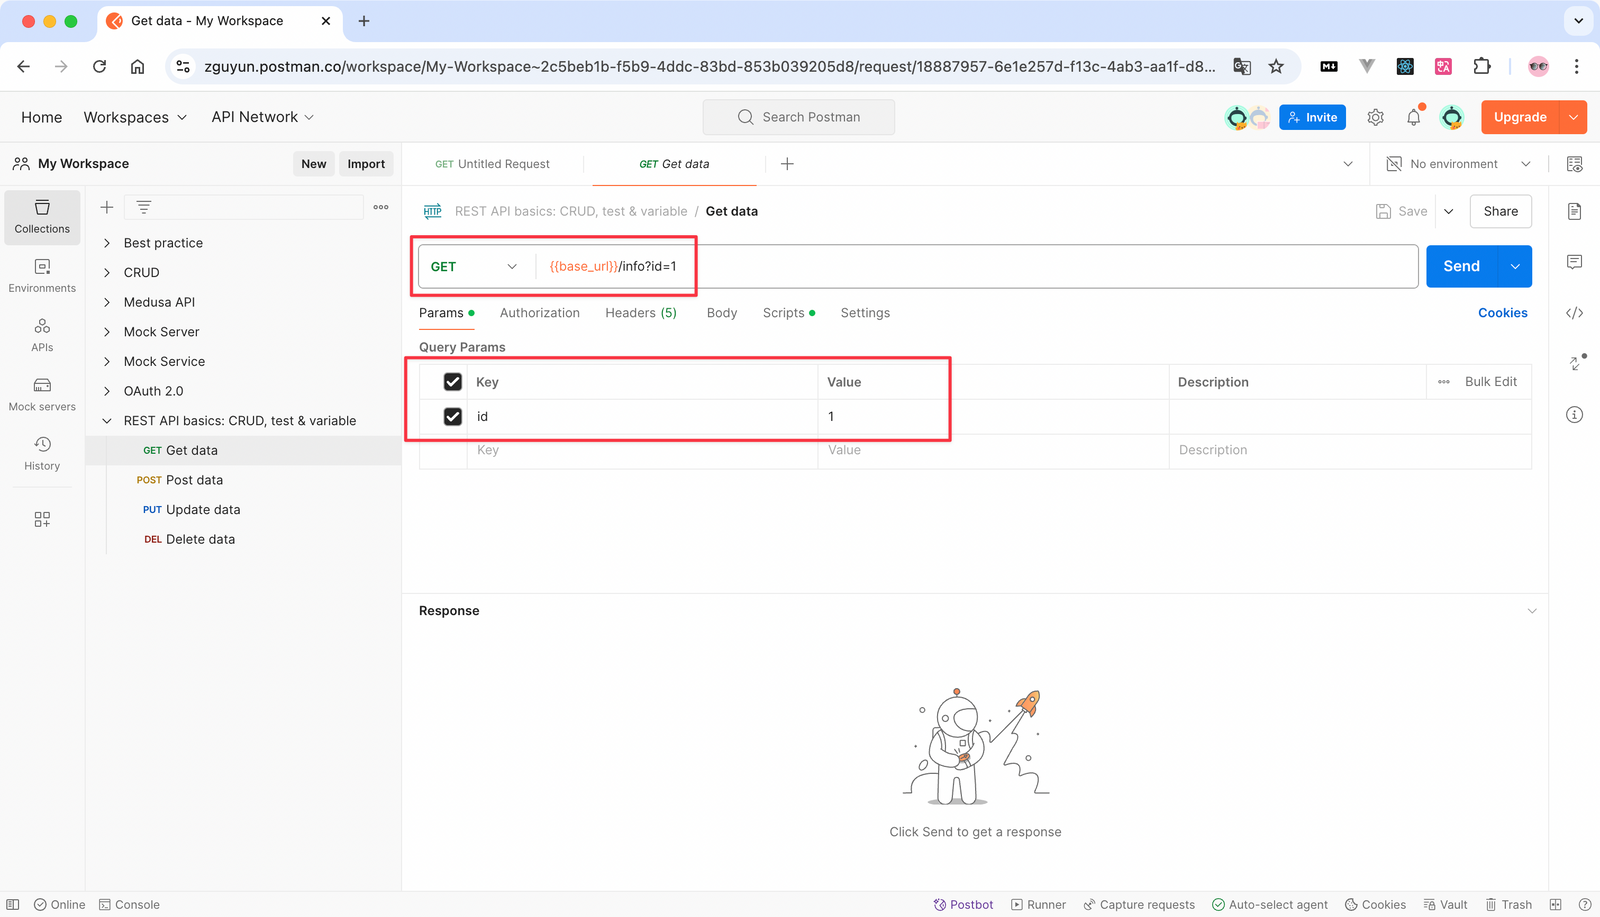This screenshot has width=1600, height=917.
Task: Open the code snippet panel icon
Action: [x=1574, y=313]
